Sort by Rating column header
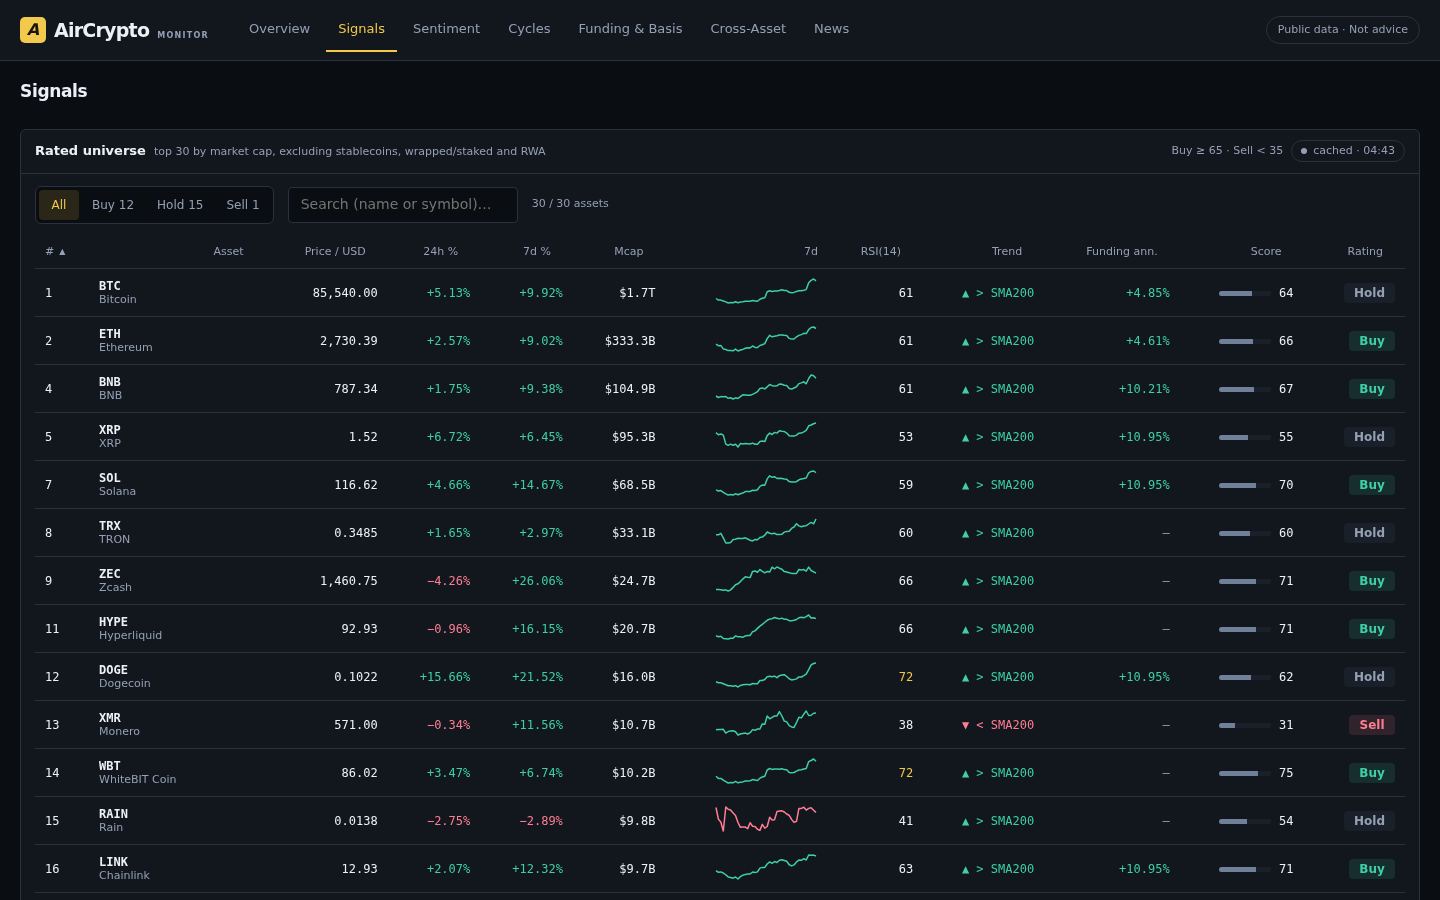The height and width of the screenshot is (900, 1440). (x=1365, y=251)
